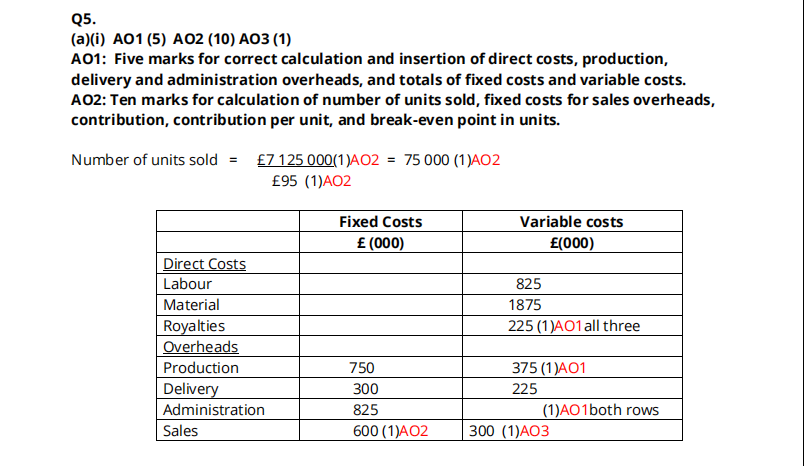The height and width of the screenshot is (466, 804).
Task: Select the underlined Direct Costs heading
Action: click(204, 264)
